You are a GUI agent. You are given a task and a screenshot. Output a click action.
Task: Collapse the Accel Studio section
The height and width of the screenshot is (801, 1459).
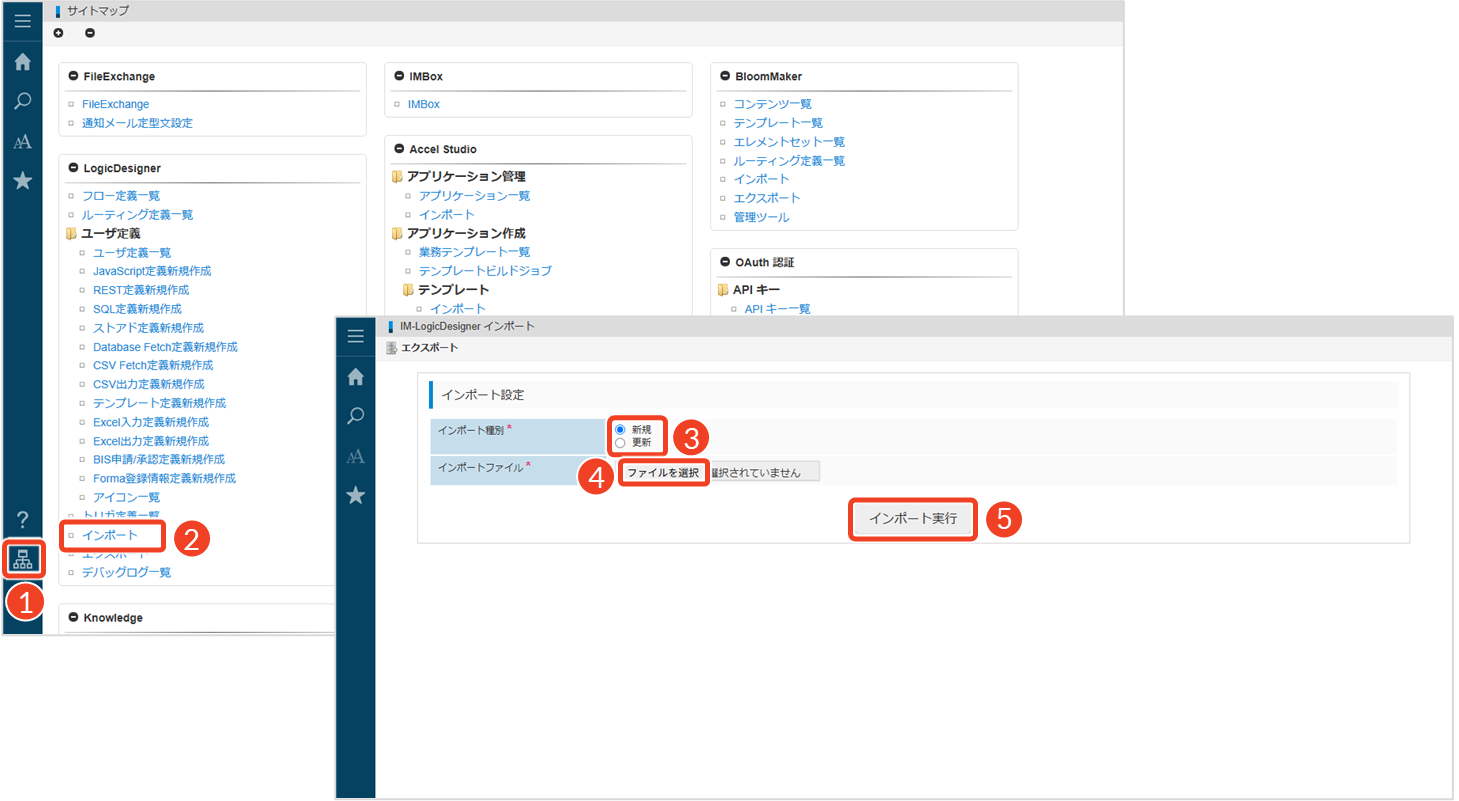click(399, 149)
